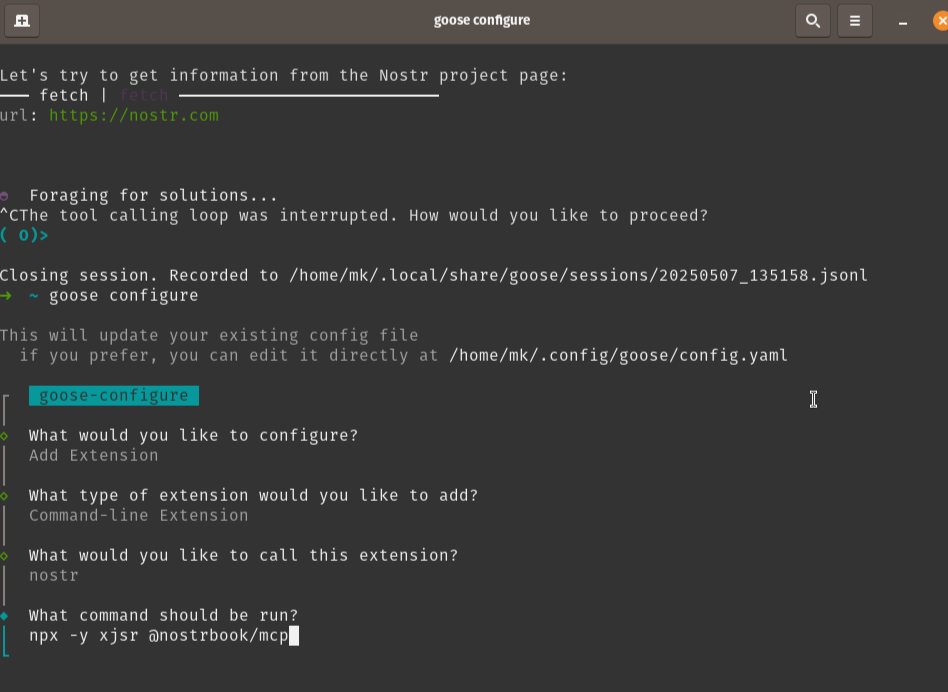Open the hamburger menu in the header bar
This screenshot has width=948, height=692.
coord(854,20)
